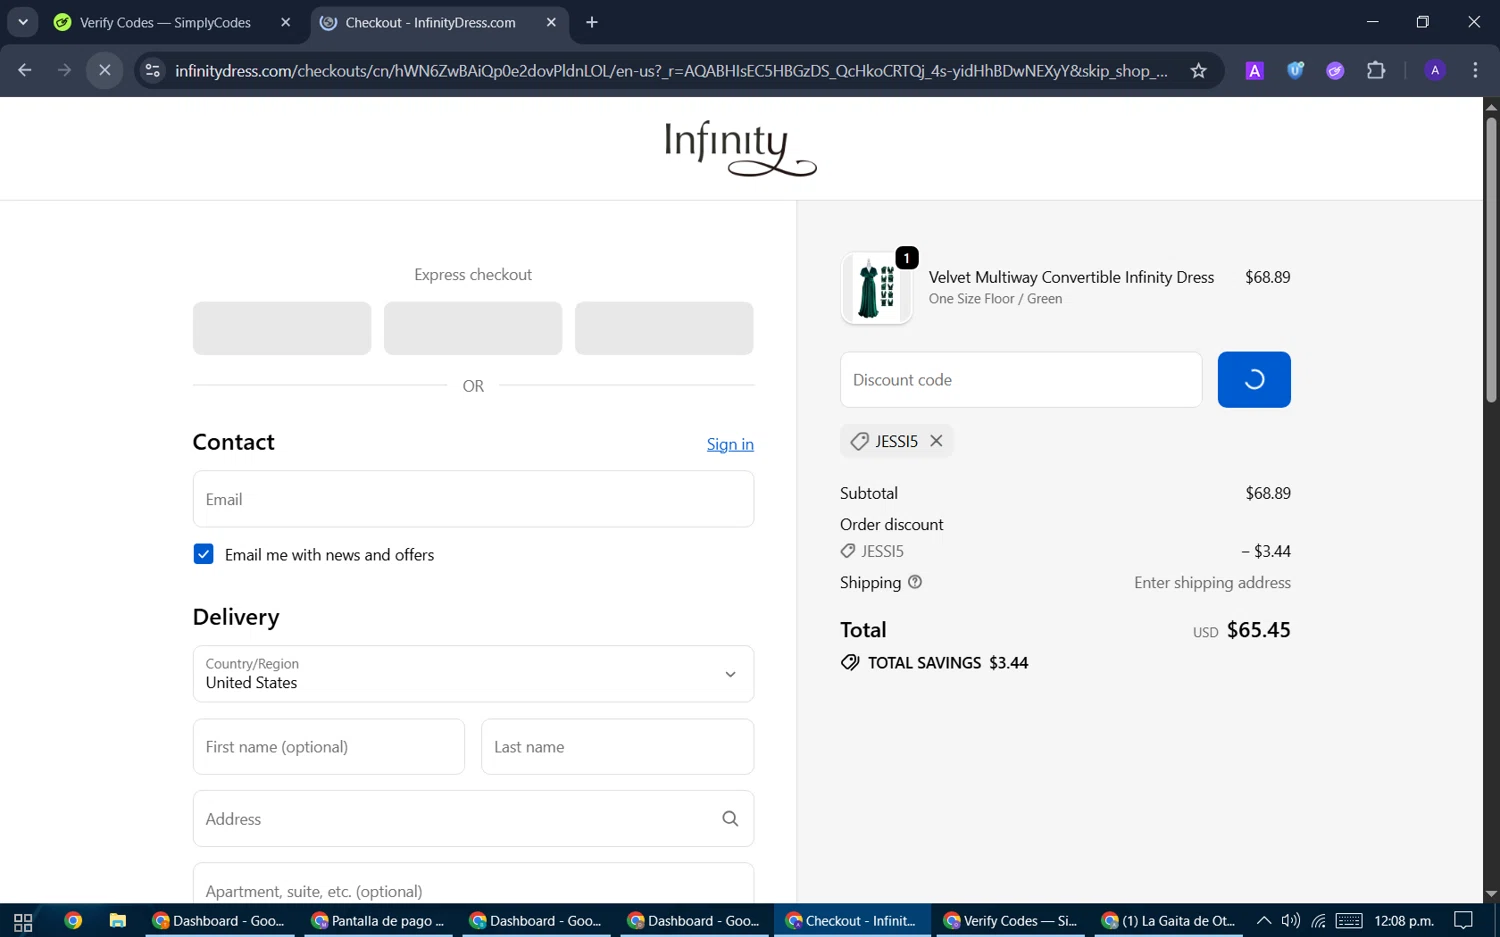The height and width of the screenshot is (937, 1500).
Task: Focus the Email input field
Action: click(473, 499)
